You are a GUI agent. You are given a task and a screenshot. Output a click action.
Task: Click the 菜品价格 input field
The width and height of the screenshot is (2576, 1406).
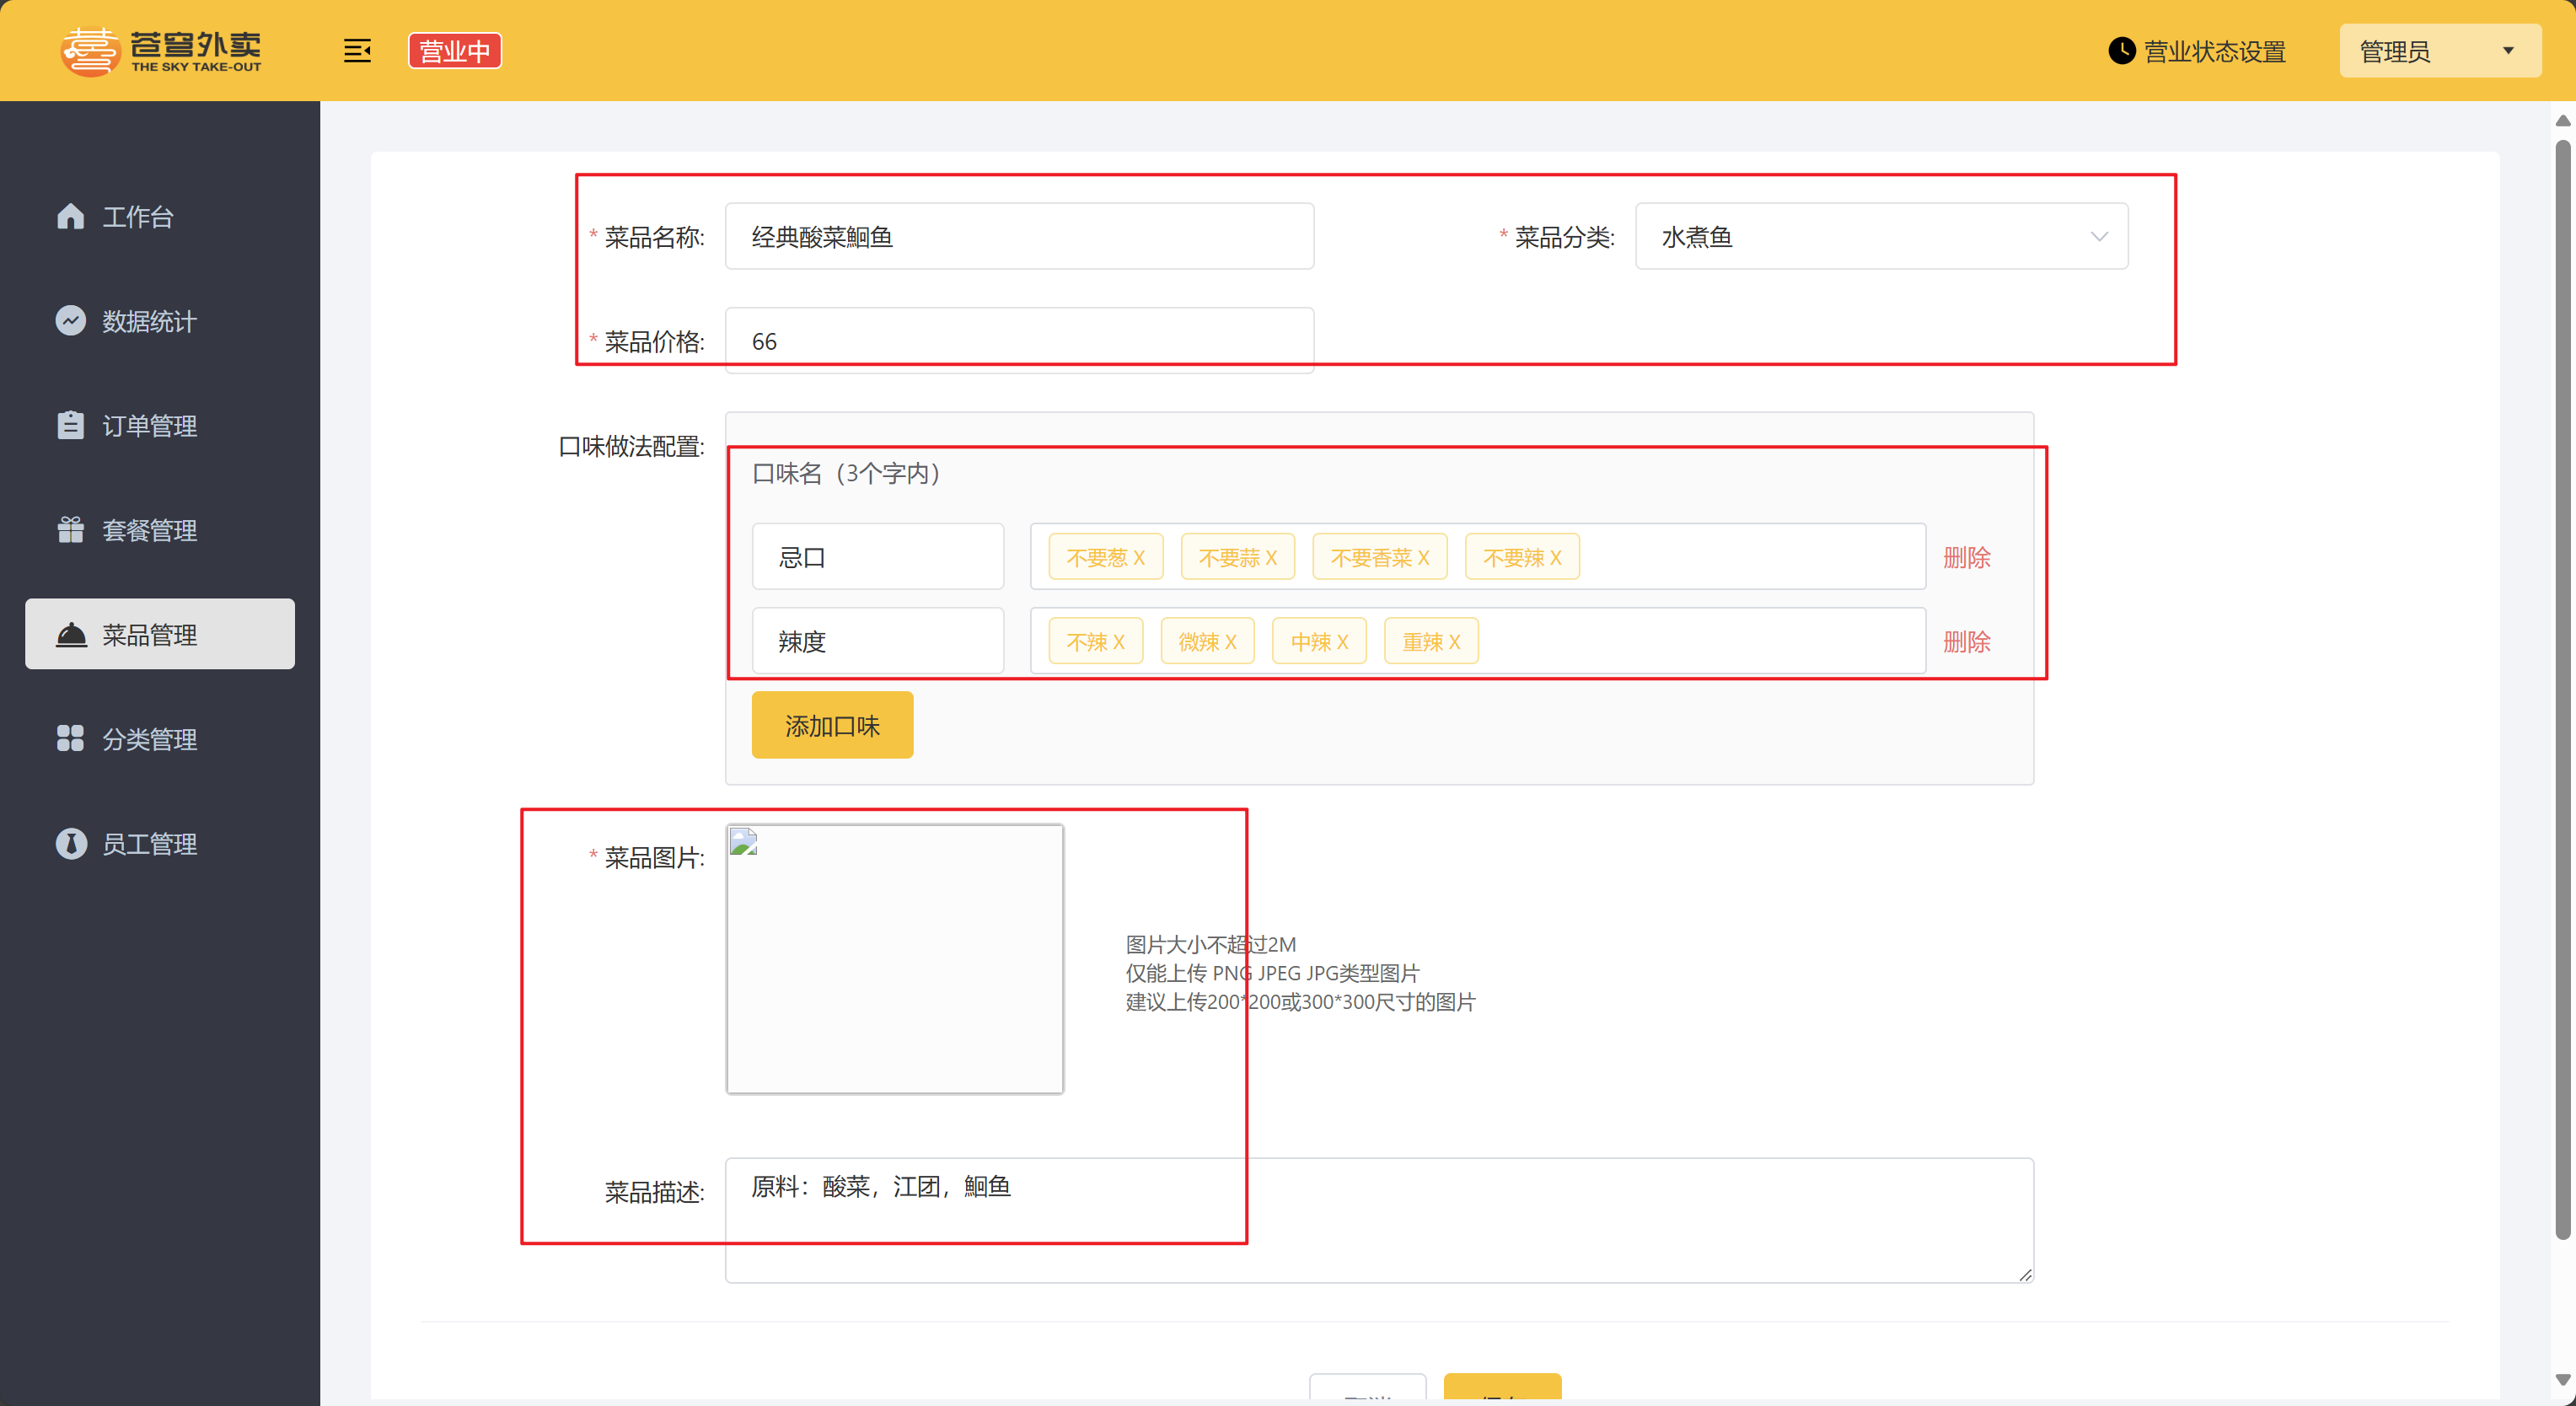point(1018,341)
